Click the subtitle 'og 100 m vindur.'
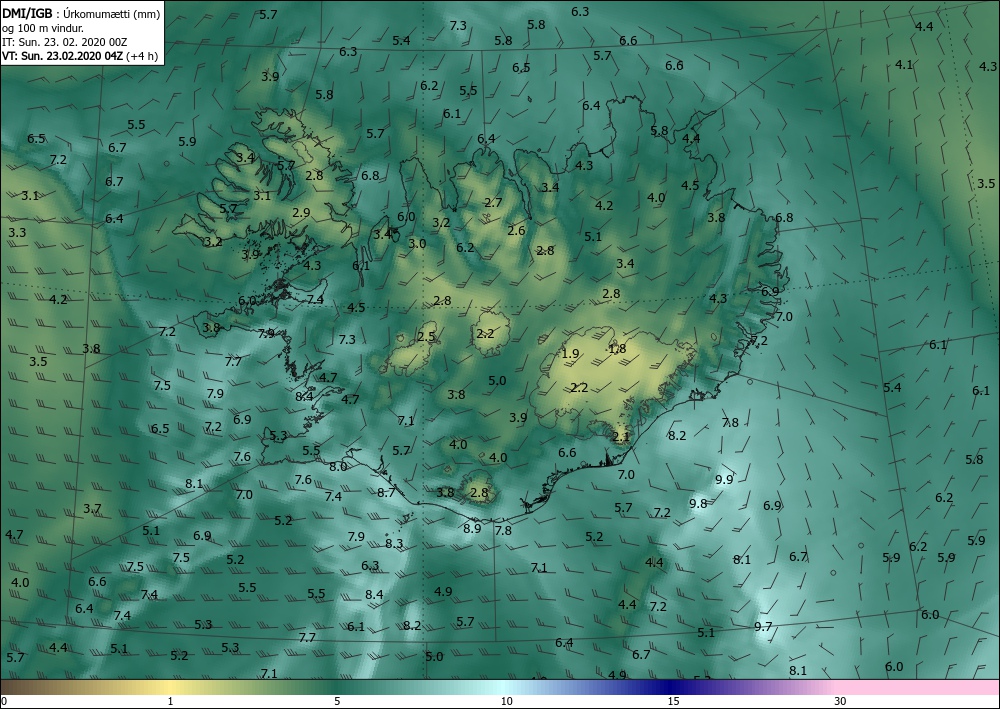Image resolution: width=1000 pixels, height=709 pixels. coord(43,28)
